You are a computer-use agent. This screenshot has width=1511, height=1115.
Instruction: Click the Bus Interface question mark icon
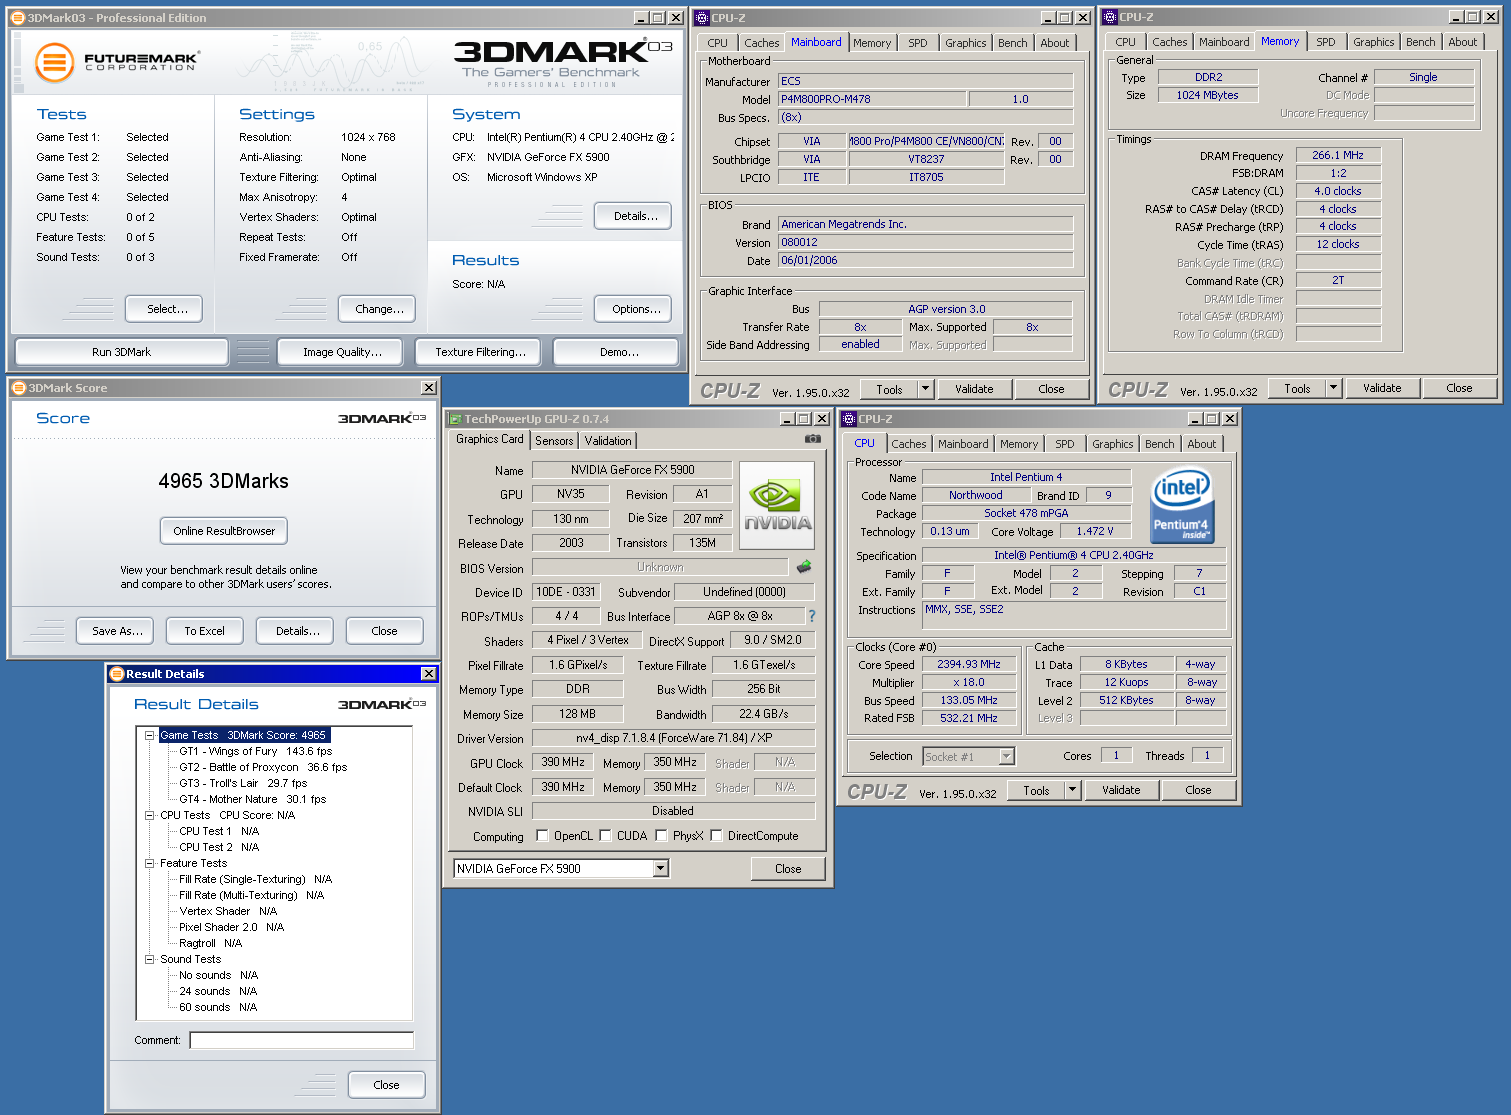pyautogui.click(x=812, y=616)
